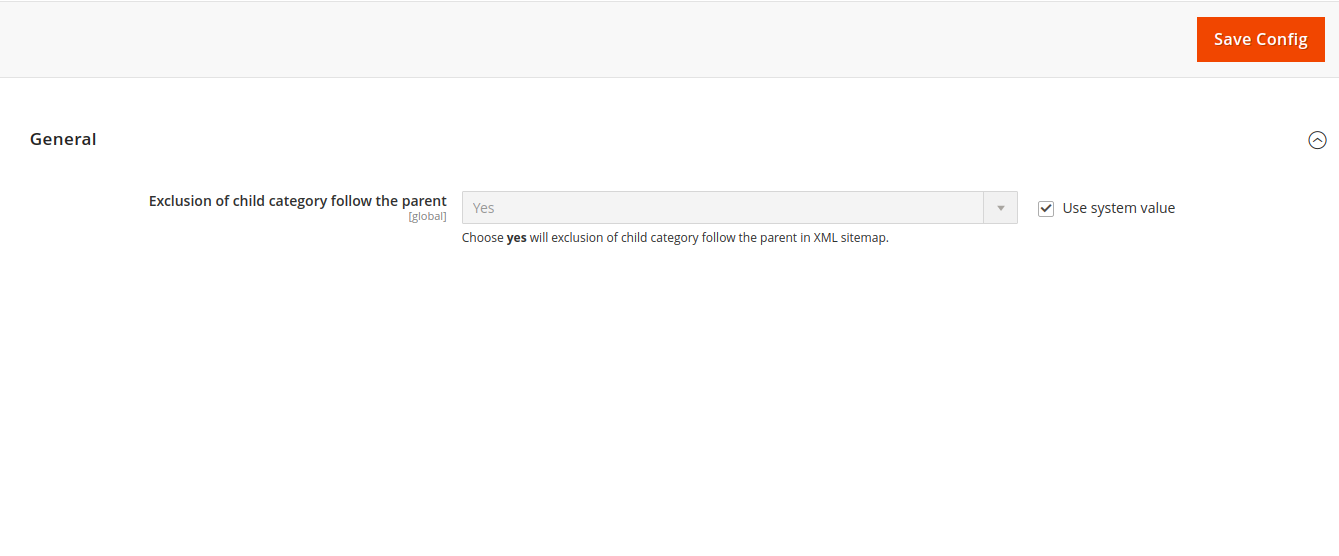Click the word parent in the field label
Screen dimensions: 1339x556
(x=424, y=201)
